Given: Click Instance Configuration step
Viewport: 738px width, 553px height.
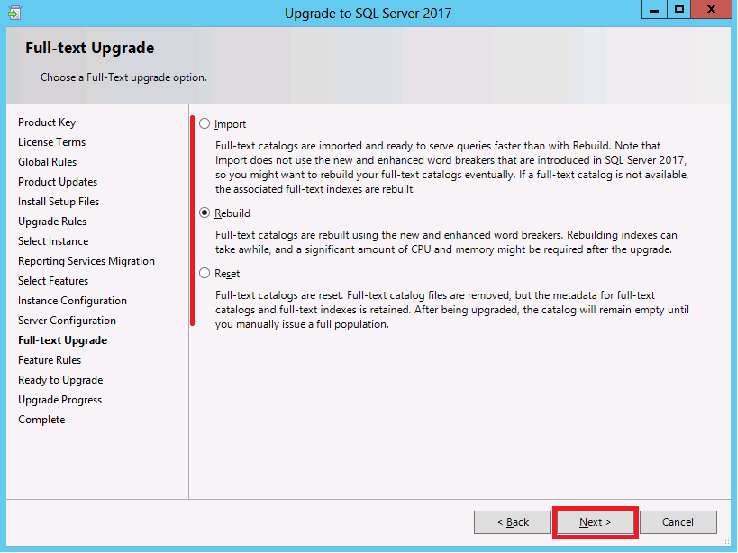Looking at the screenshot, I should 72,300.
